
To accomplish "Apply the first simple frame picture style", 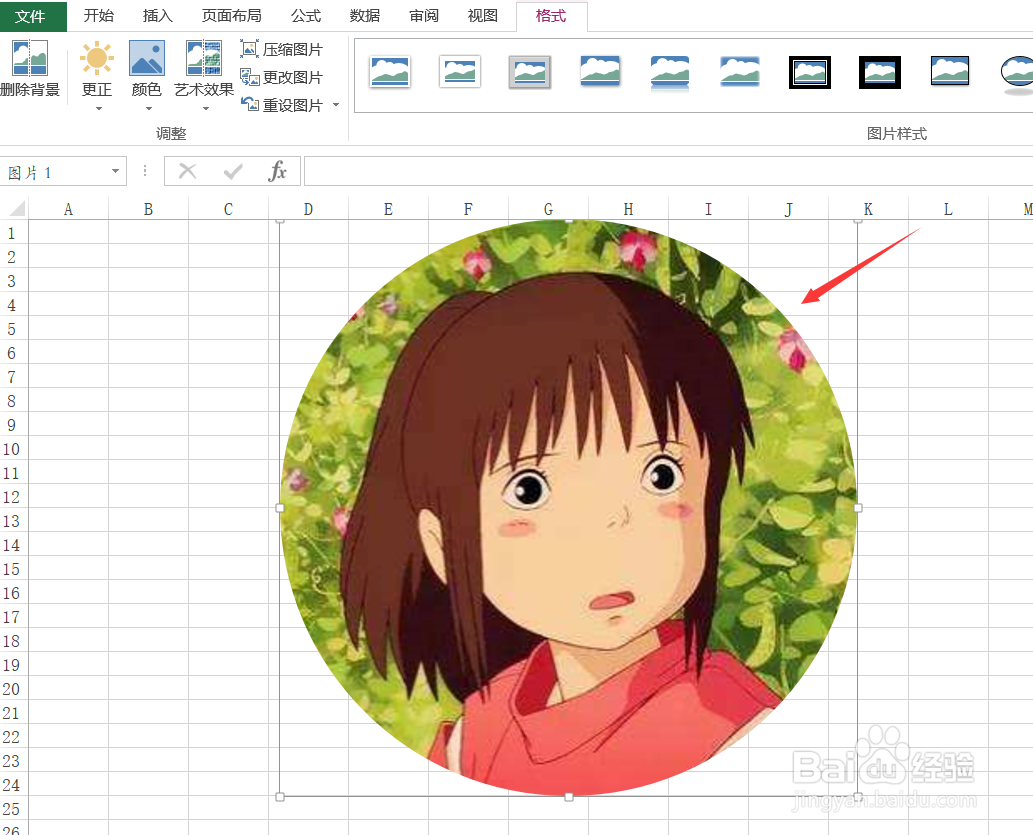I will click(390, 72).
